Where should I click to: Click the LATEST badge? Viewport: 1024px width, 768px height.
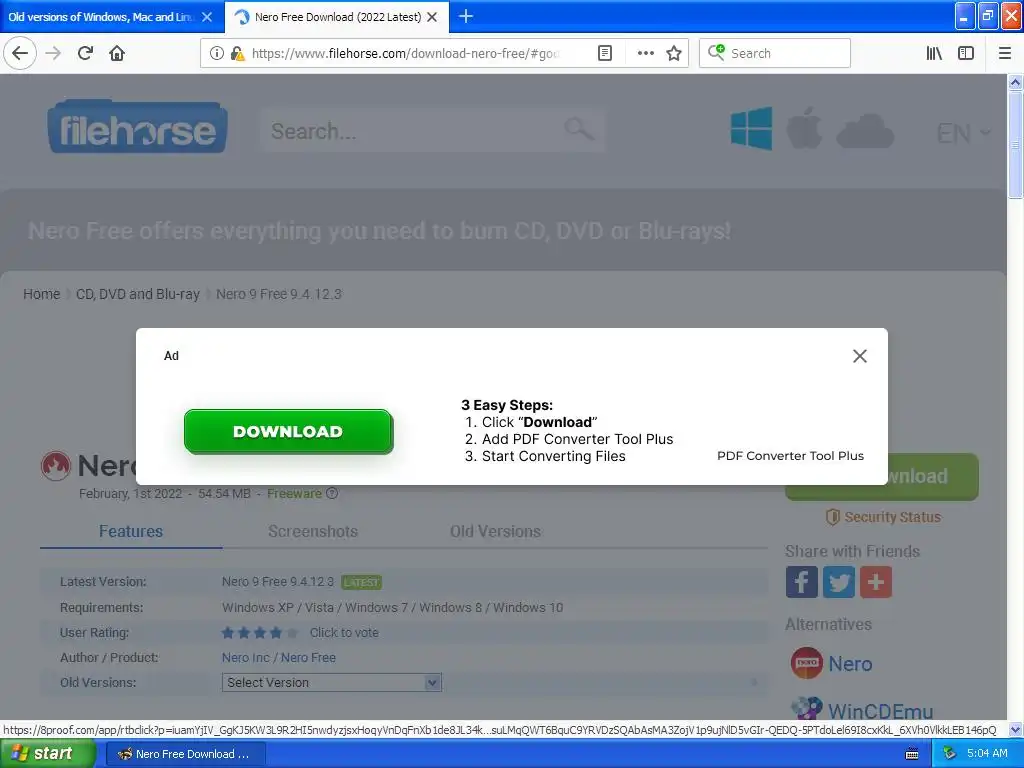click(361, 582)
